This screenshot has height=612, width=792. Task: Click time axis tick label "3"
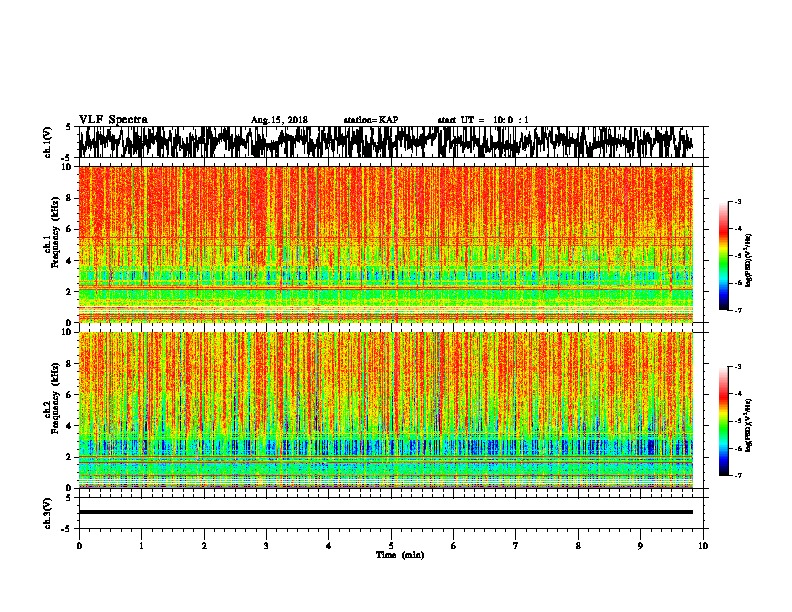point(266,546)
